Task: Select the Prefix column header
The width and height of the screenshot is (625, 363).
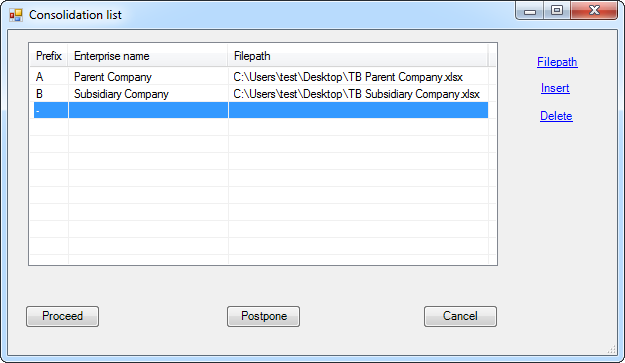Action: (49, 56)
